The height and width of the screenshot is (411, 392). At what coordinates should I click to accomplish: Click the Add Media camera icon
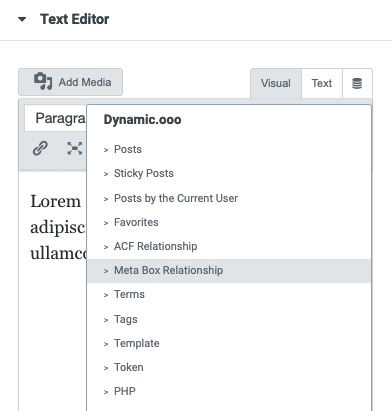tap(43, 81)
